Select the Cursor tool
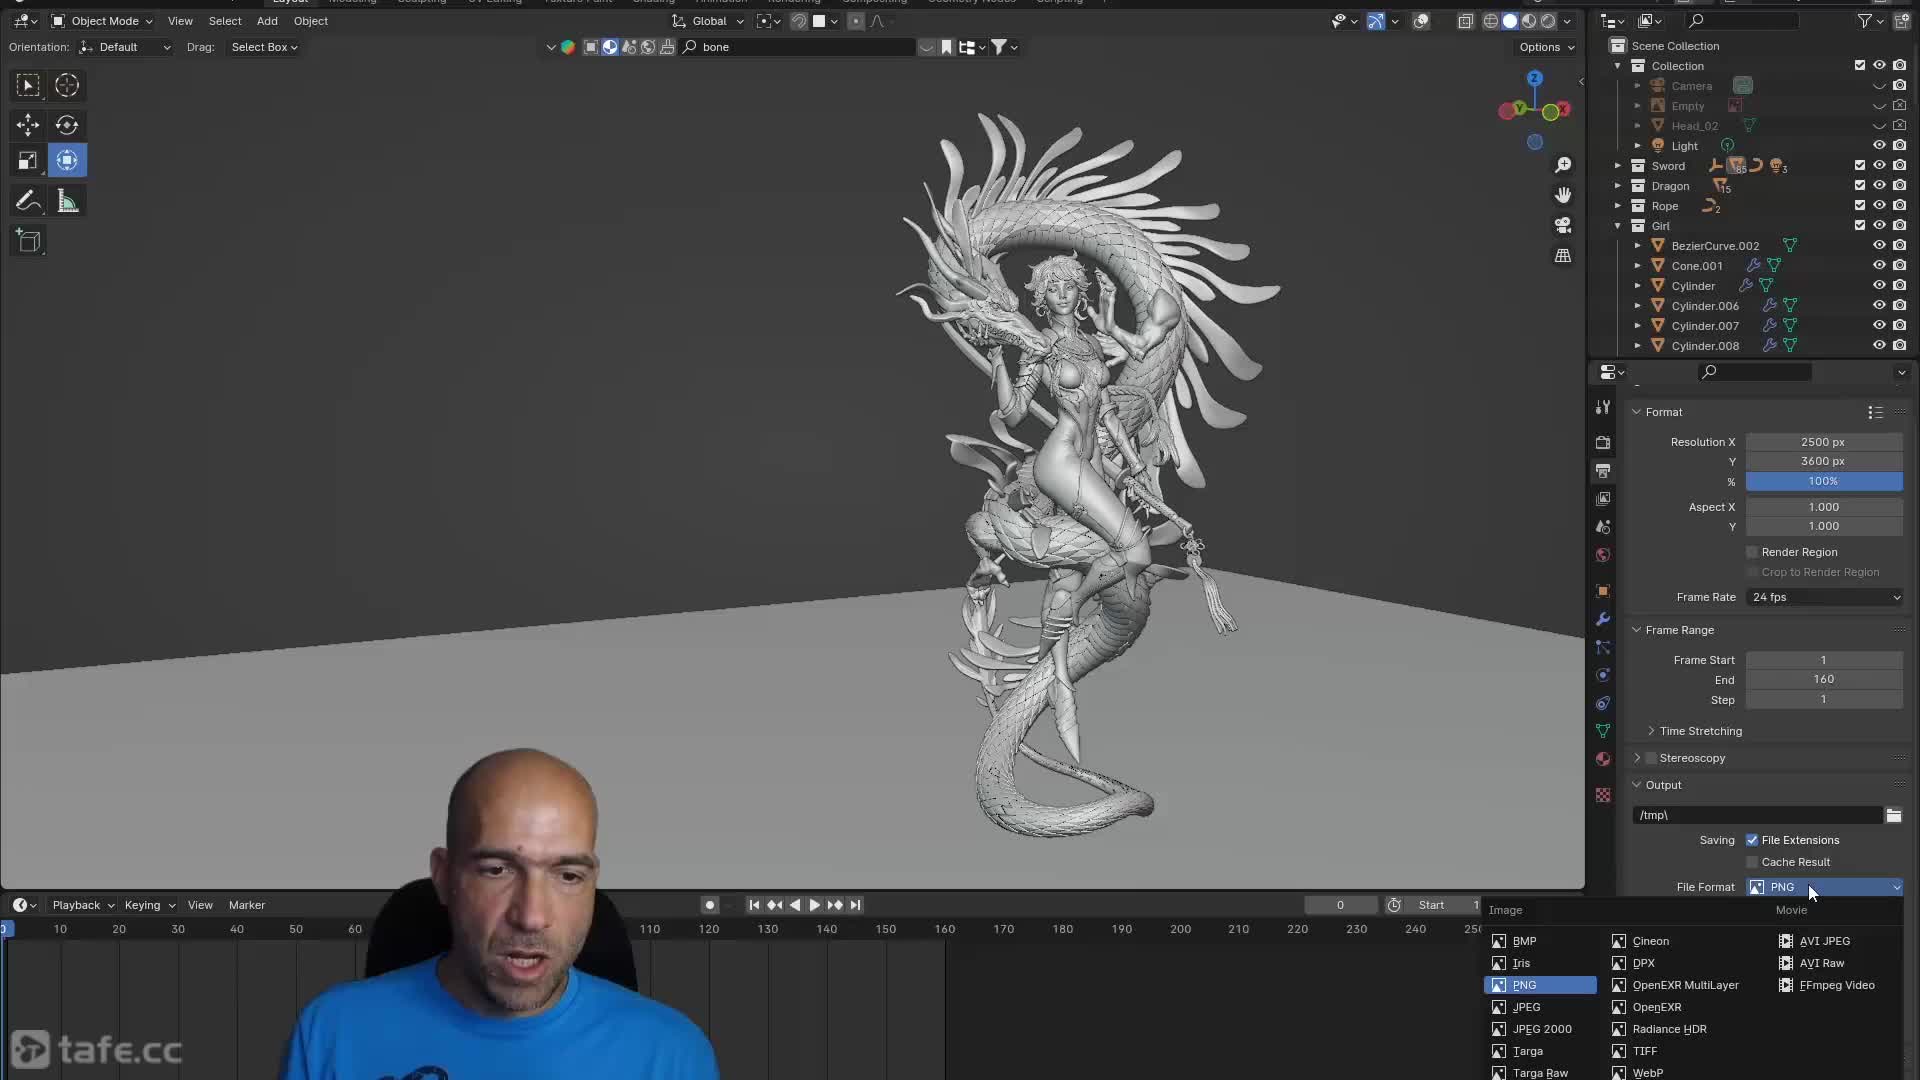 pyautogui.click(x=67, y=86)
